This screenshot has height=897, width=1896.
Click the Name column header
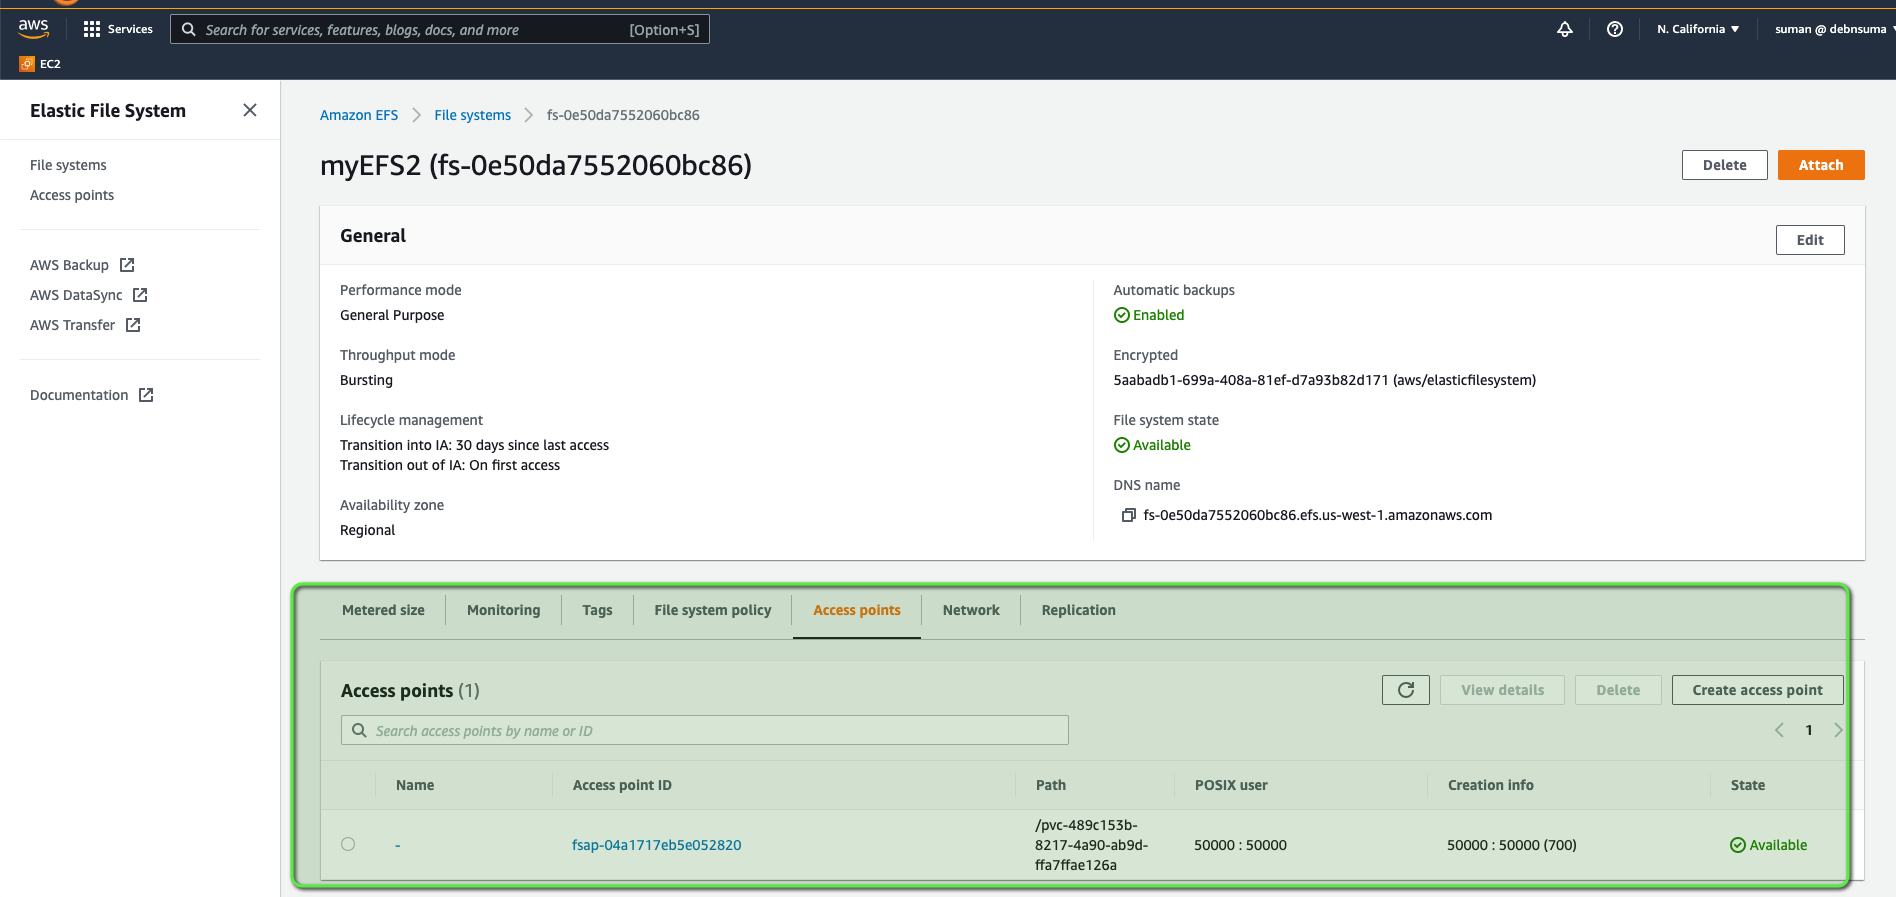click(x=415, y=785)
